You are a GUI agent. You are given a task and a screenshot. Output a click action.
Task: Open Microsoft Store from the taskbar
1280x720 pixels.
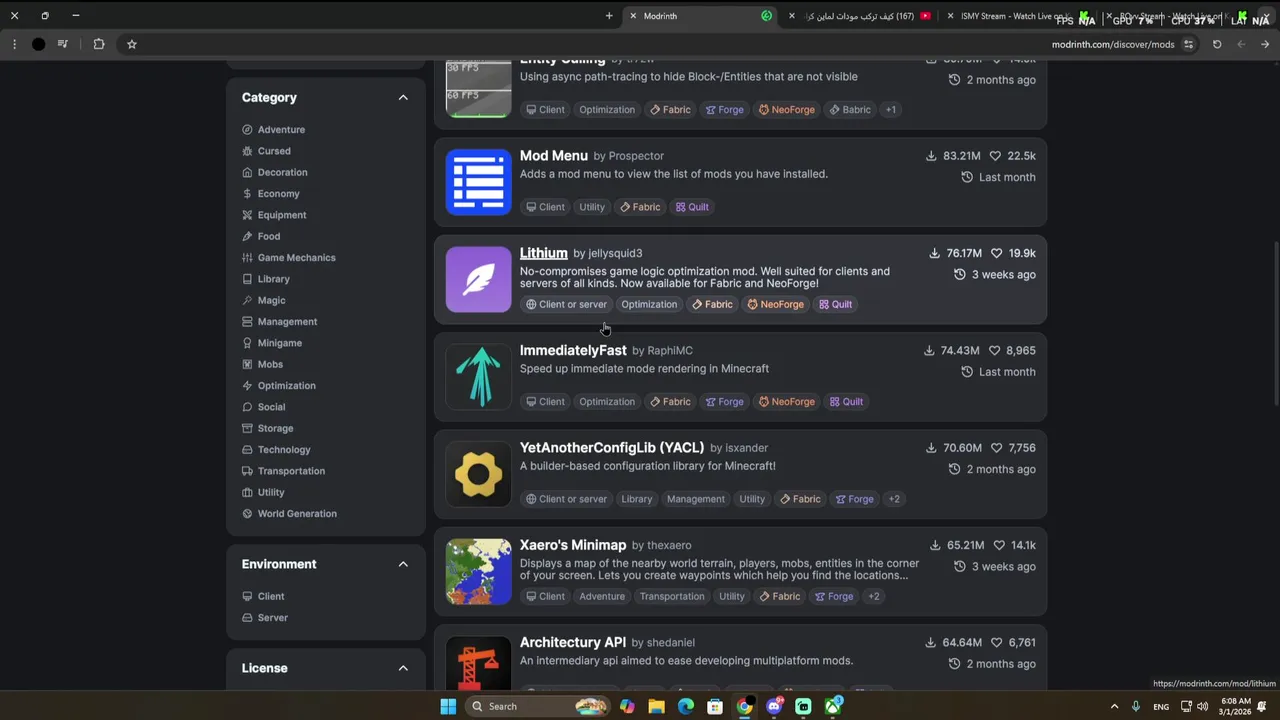pos(715,706)
